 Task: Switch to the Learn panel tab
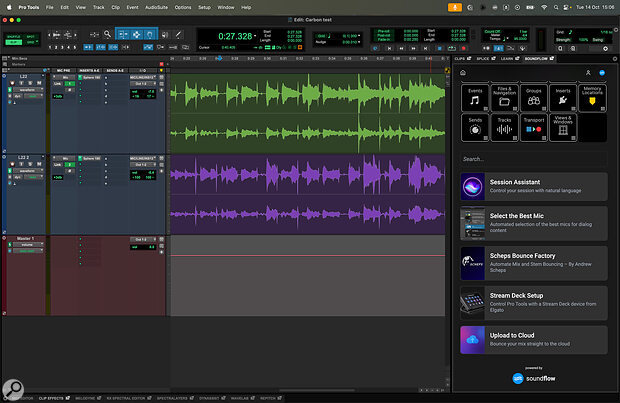click(x=510, y=59)
